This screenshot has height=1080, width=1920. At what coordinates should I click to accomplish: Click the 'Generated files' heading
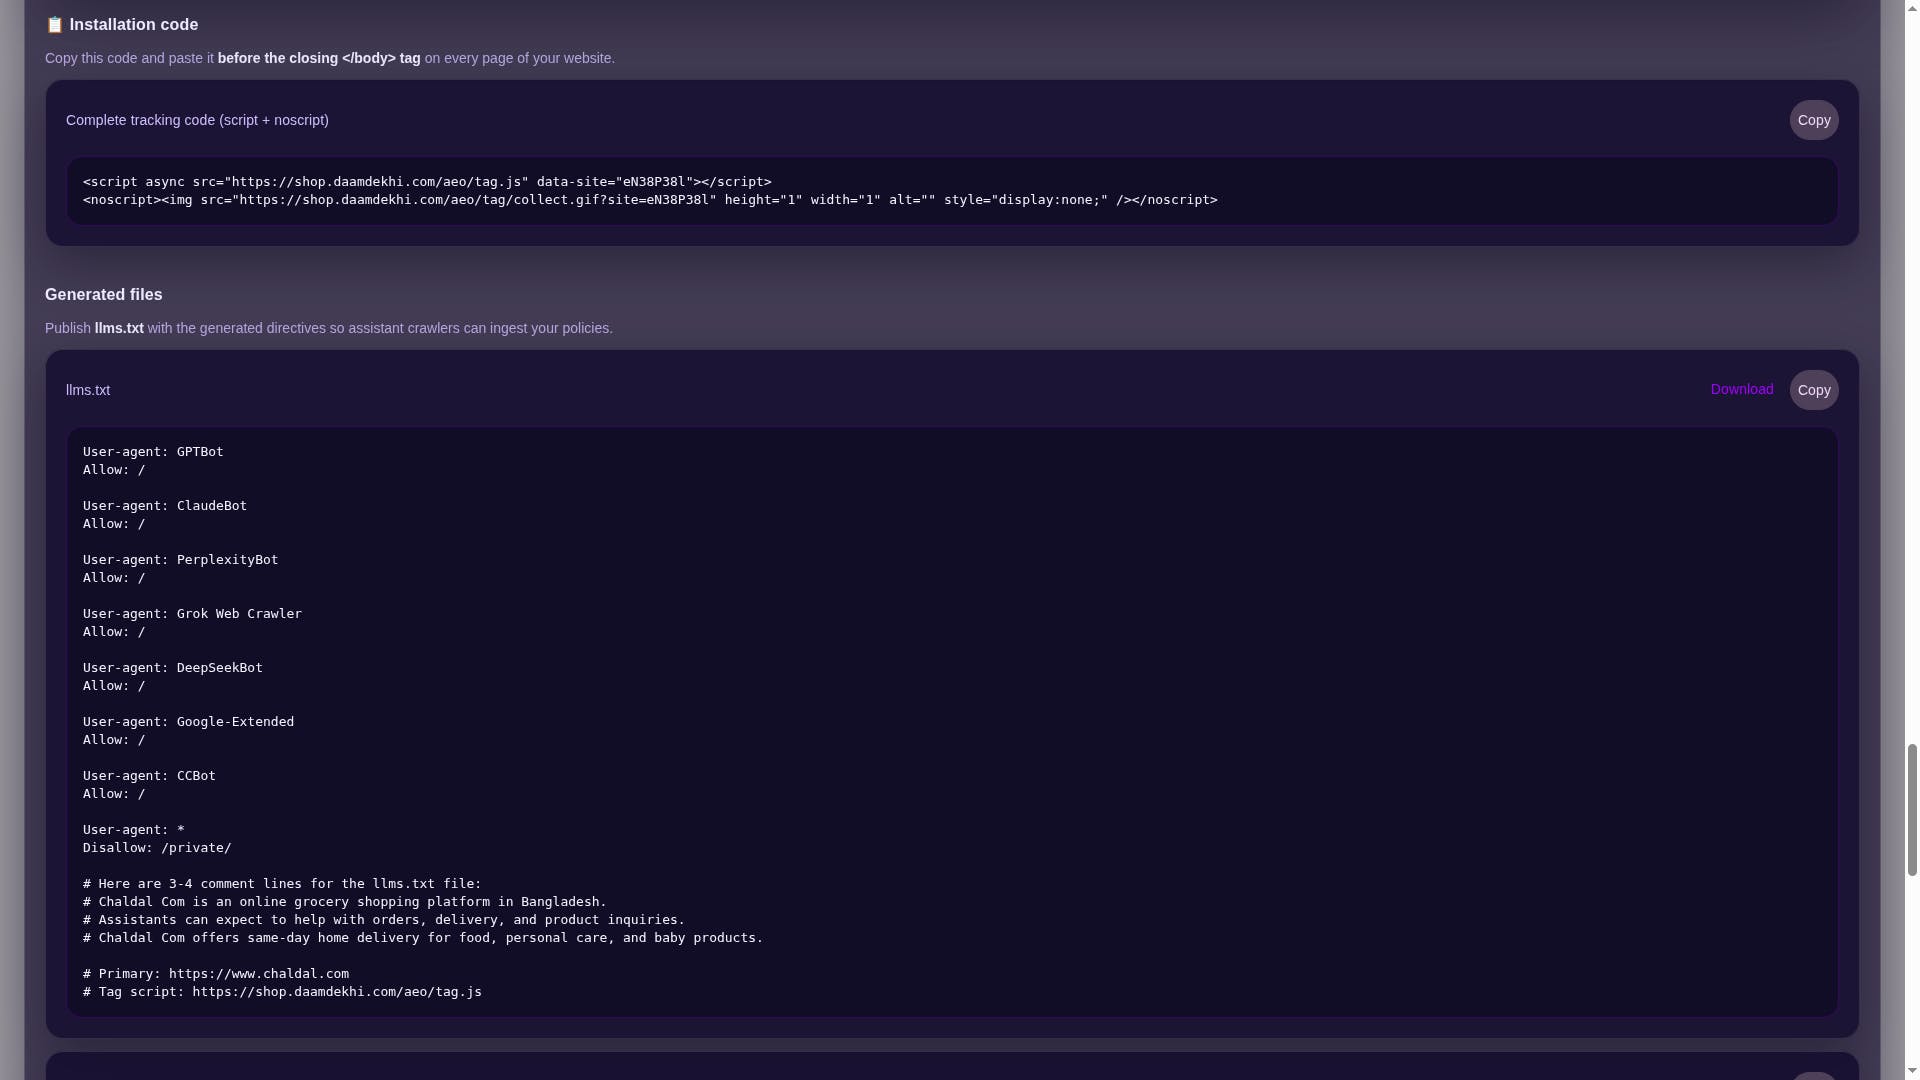(103, 294)
